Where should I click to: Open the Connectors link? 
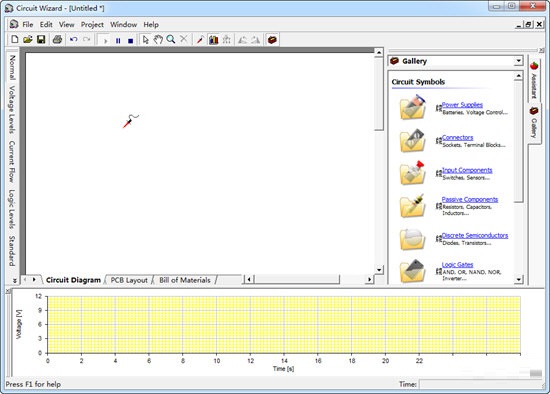[457, 138]
